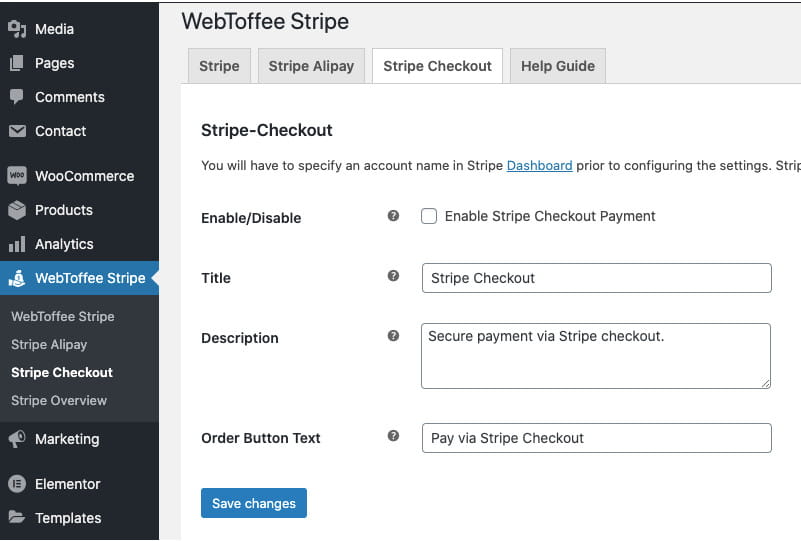Viewport: 801px width, 541px height.
Task: Switch to the Stripe tab
Action: pyautogui.click(x=219, y=66)
